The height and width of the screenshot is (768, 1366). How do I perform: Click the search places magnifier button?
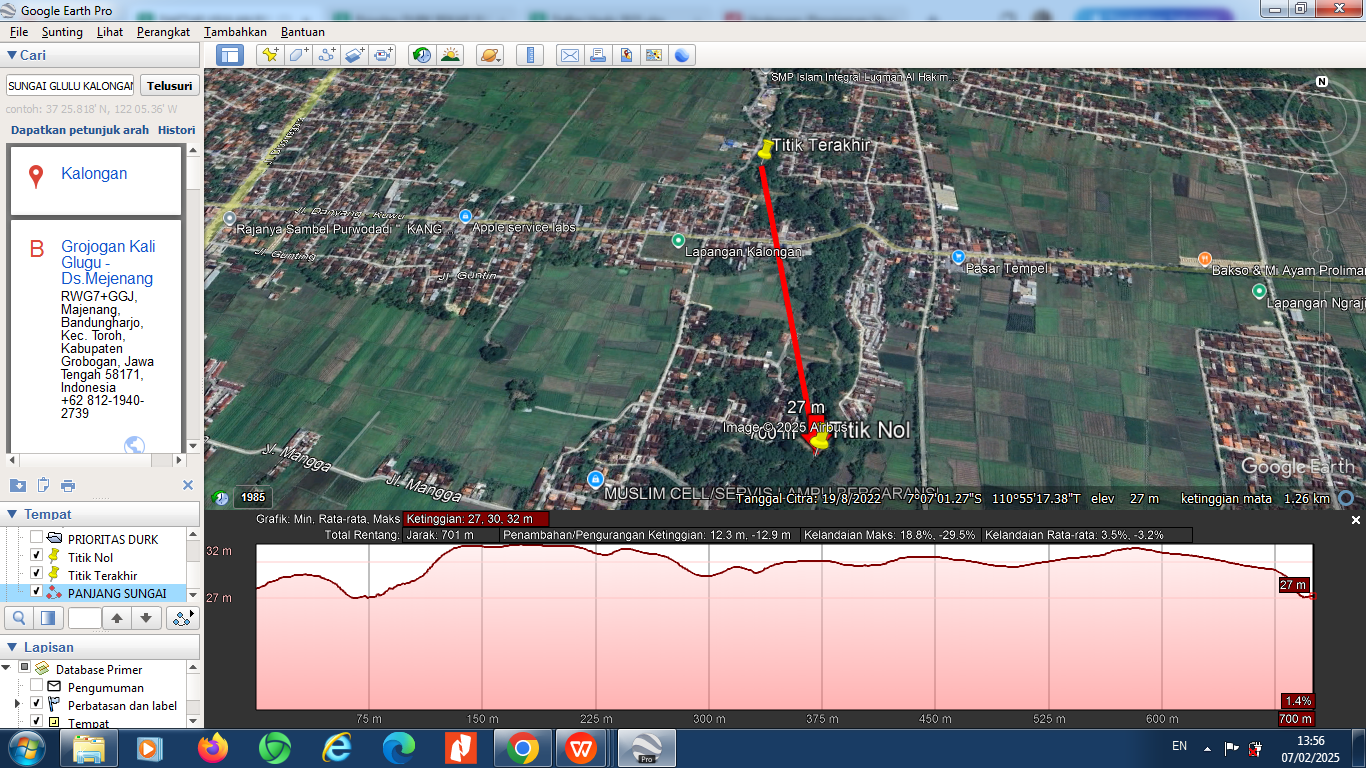(x=18, y=618)
